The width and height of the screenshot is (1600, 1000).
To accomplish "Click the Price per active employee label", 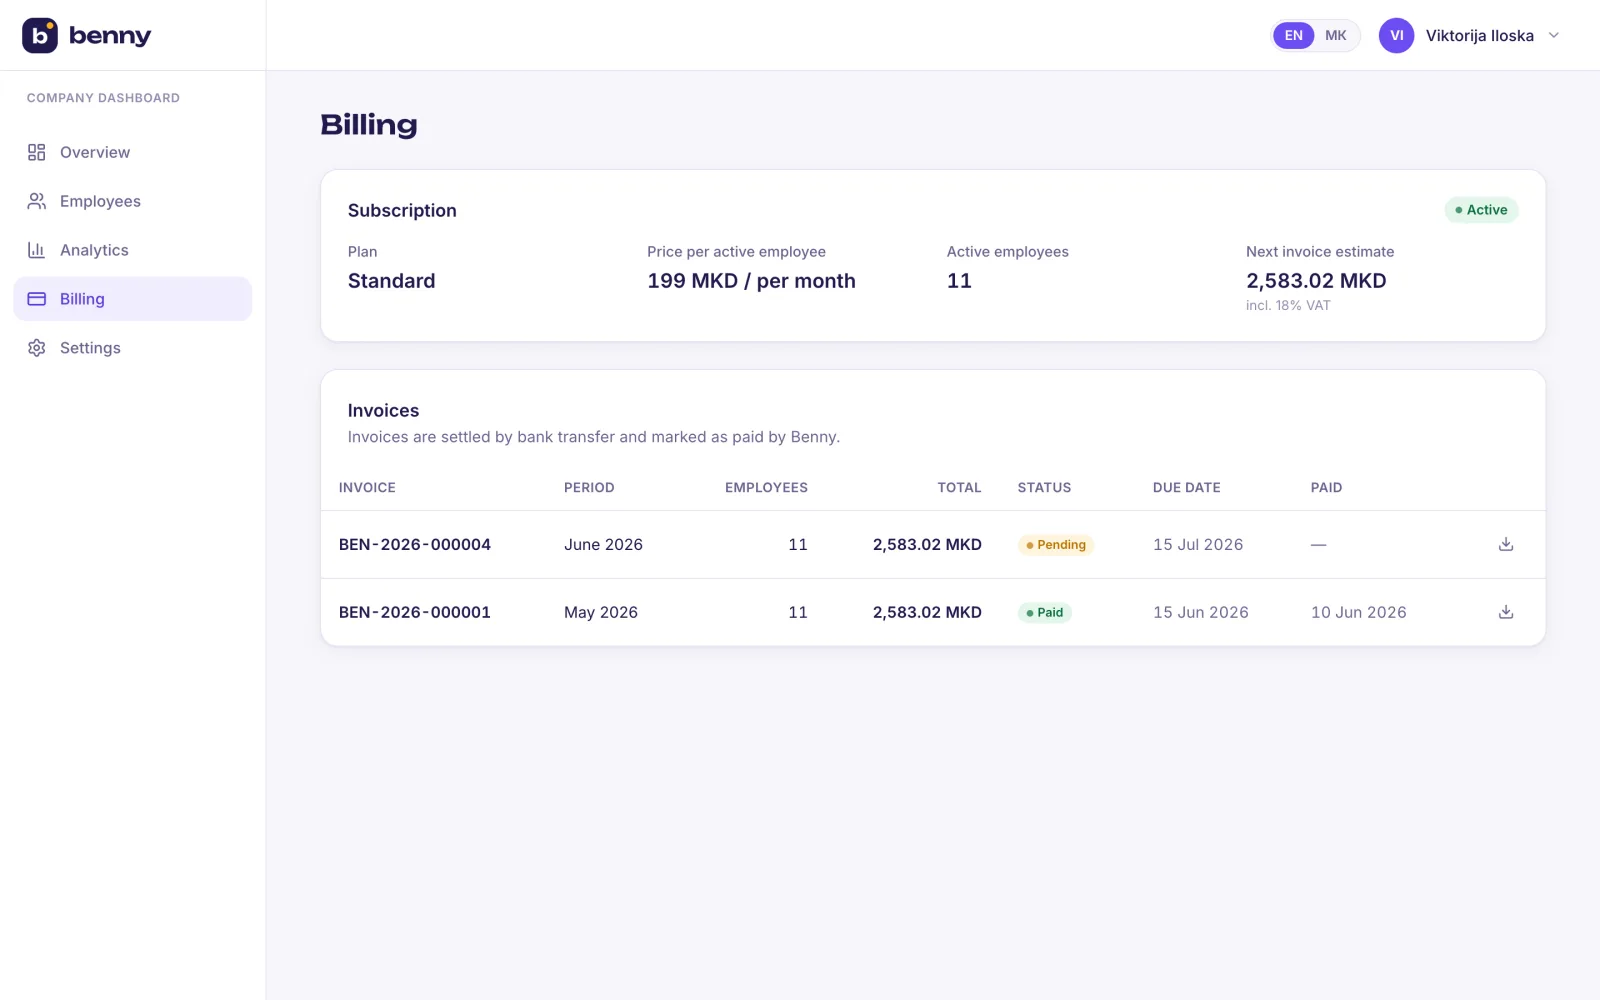I will click(736, 252).
